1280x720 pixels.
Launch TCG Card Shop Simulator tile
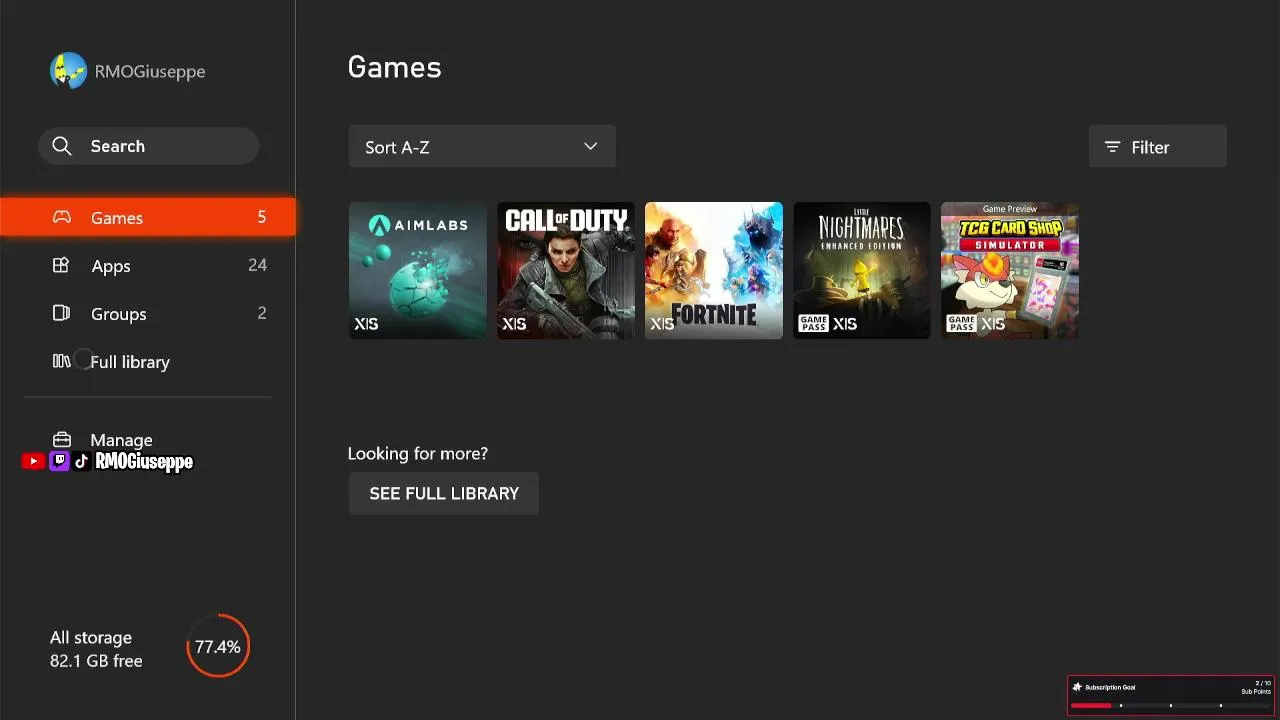point(1010,270)
